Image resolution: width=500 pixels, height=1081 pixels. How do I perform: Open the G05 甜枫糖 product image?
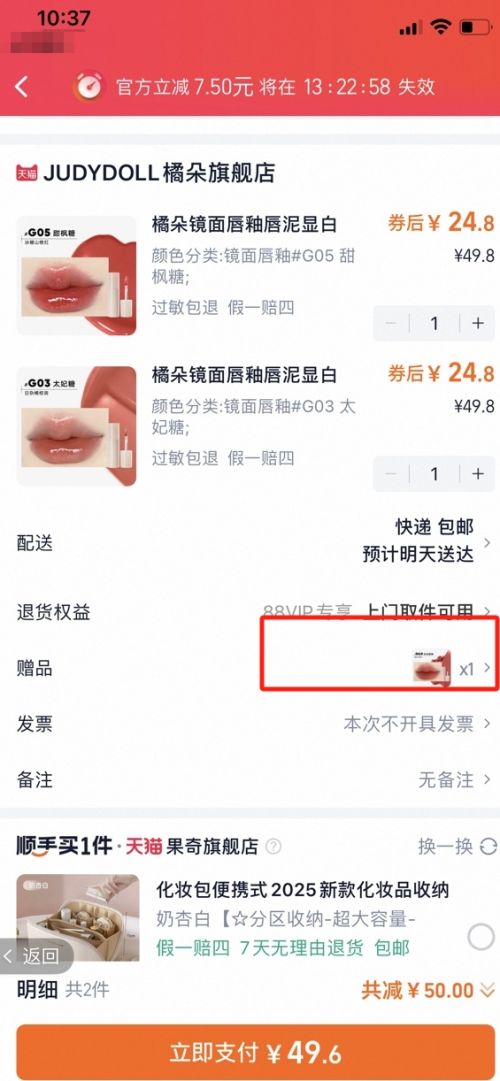[76, 276]
